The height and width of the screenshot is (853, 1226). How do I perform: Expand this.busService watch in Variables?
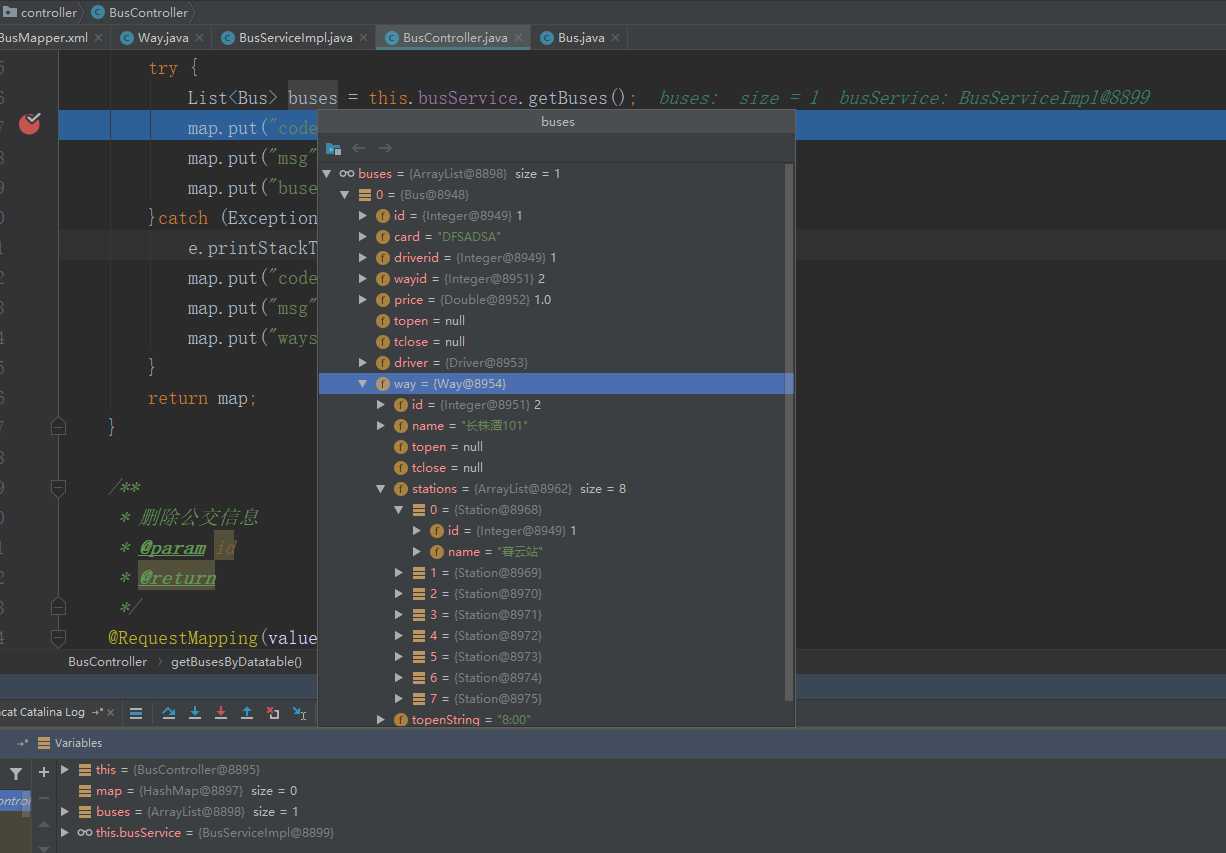tap(65, 833)
